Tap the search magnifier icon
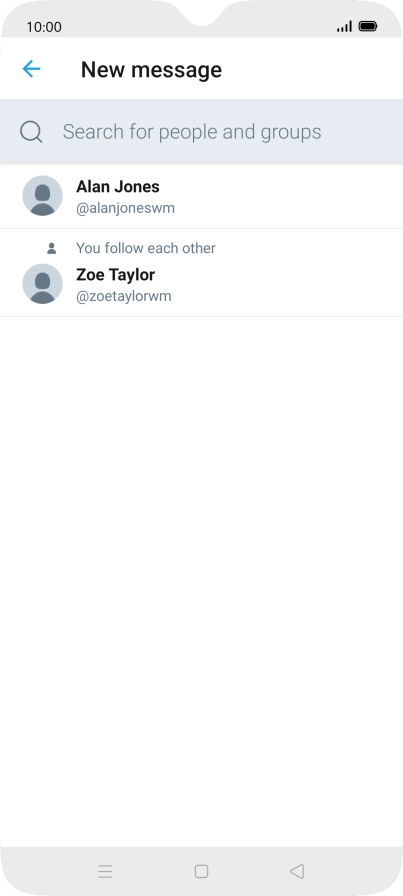Image resolution: width=403 pixels, height=896 pixels. point(31,132)
